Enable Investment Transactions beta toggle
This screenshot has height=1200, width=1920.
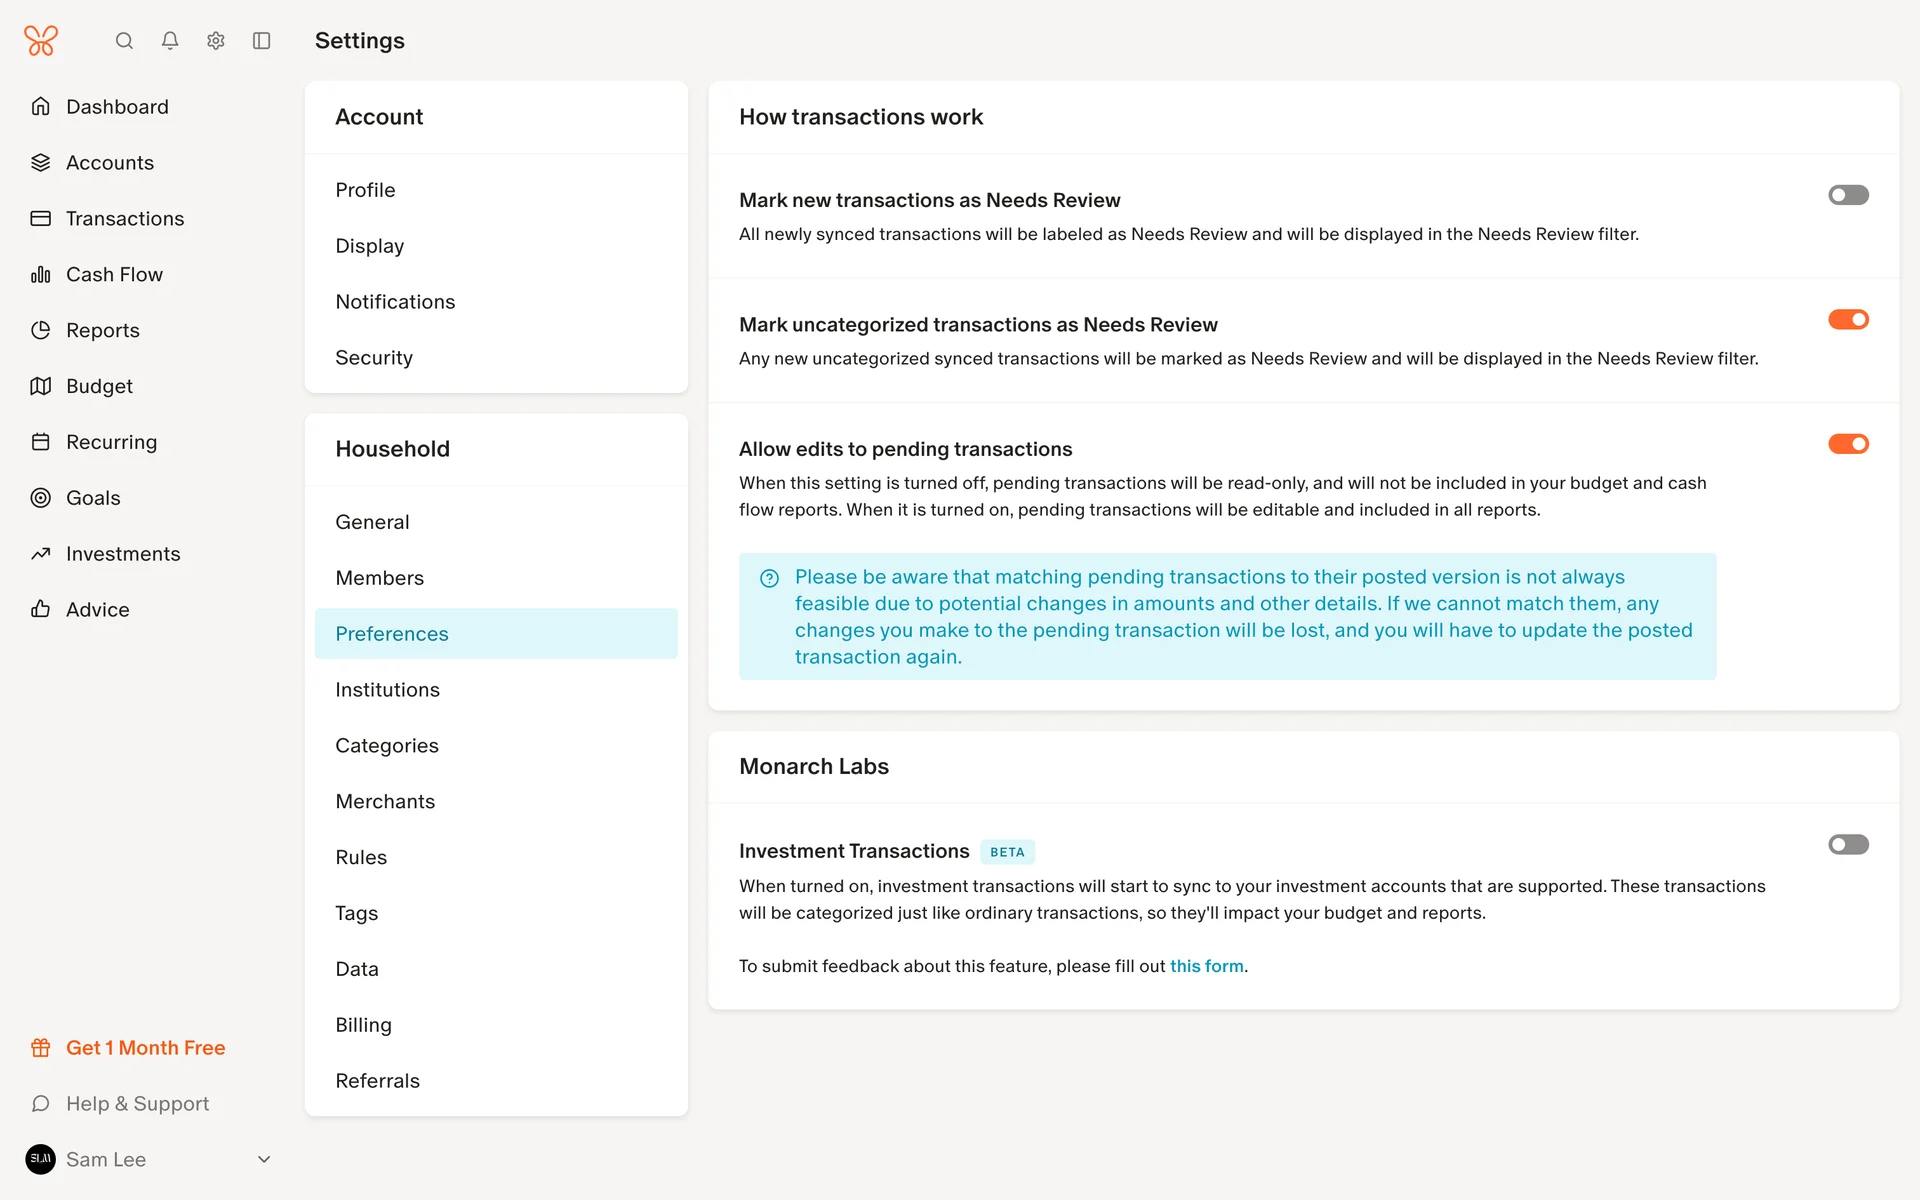click(1848, 845)
